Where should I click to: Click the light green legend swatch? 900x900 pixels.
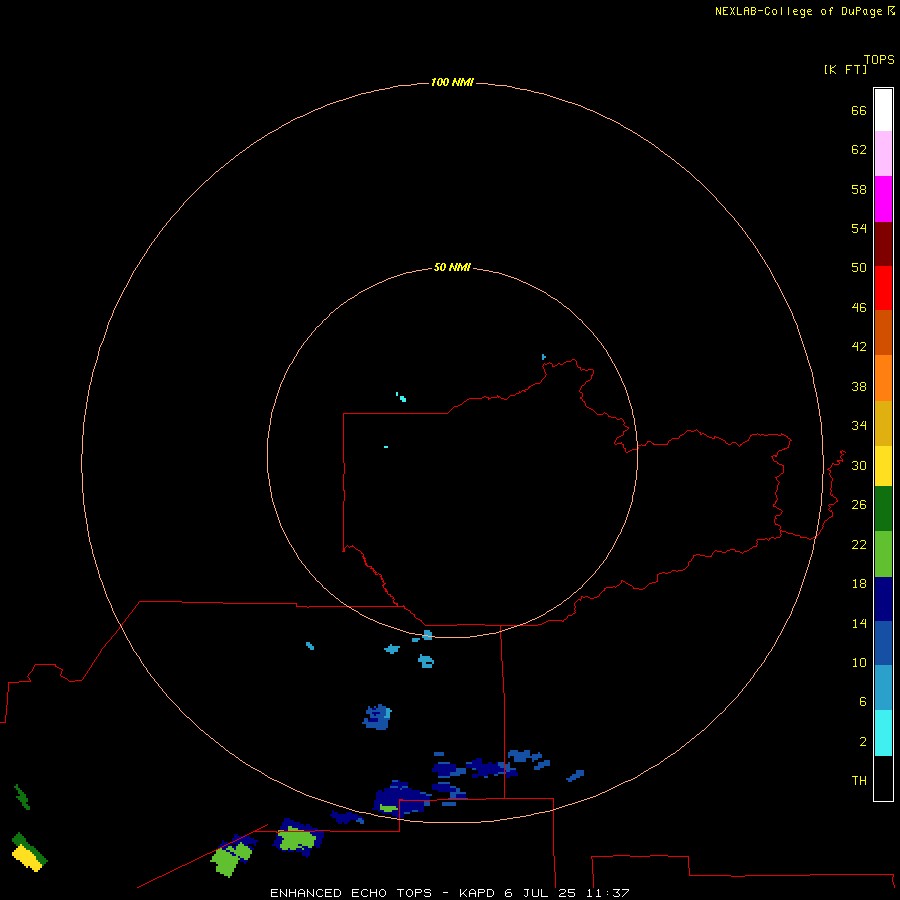tap(883, 554)
